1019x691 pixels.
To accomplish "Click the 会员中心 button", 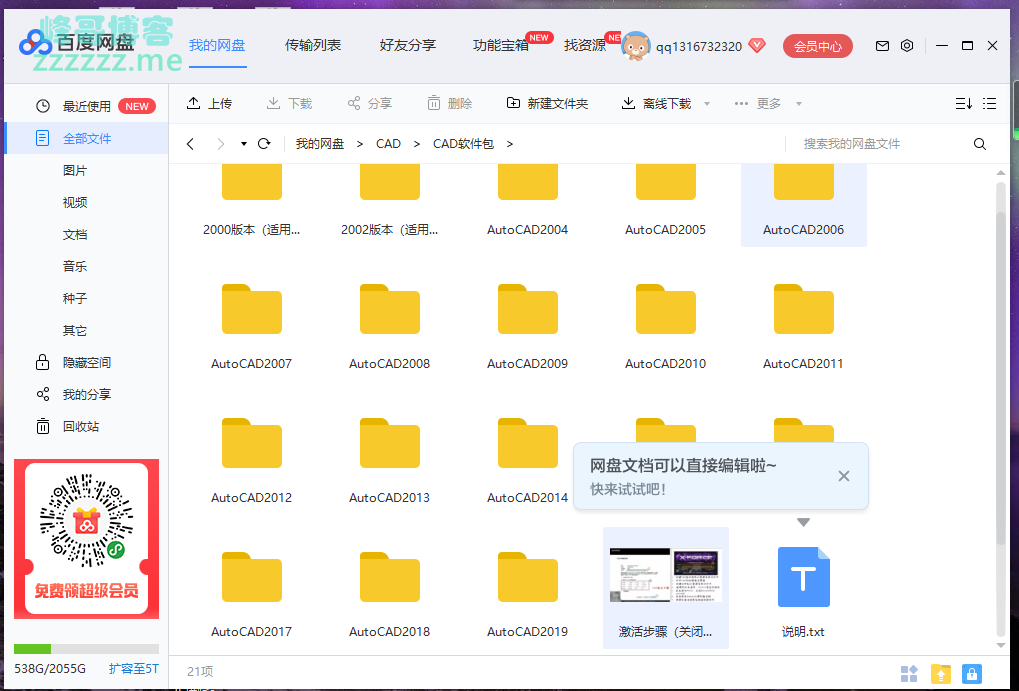I will coord(817,46).
